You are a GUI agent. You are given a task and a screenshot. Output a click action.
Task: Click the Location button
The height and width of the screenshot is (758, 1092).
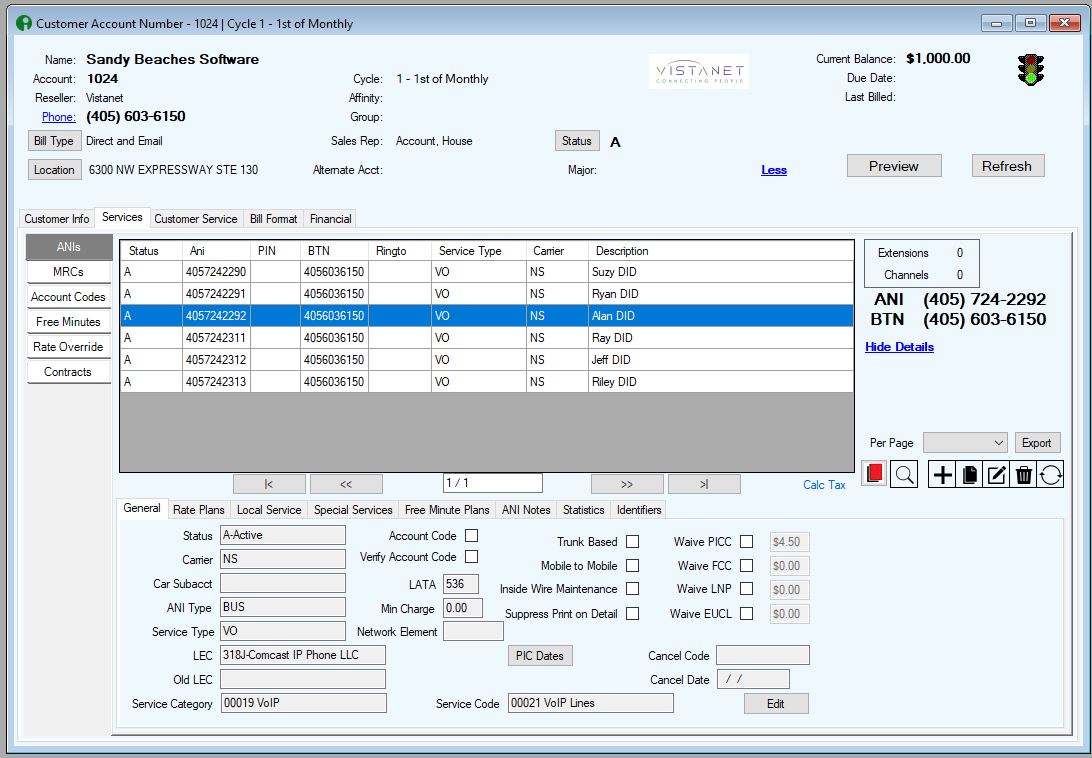[x=54, y=170]
